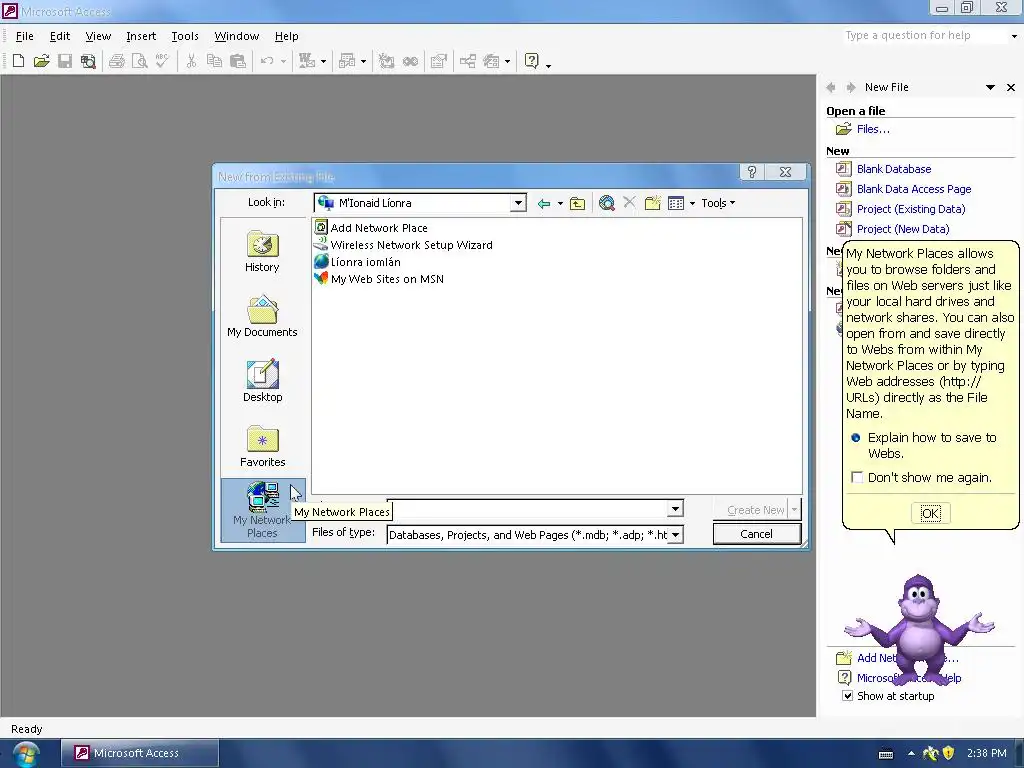1024x768 pixels.
Task: Click the Spelling check toolbar icon
Action: click(162, 61)
